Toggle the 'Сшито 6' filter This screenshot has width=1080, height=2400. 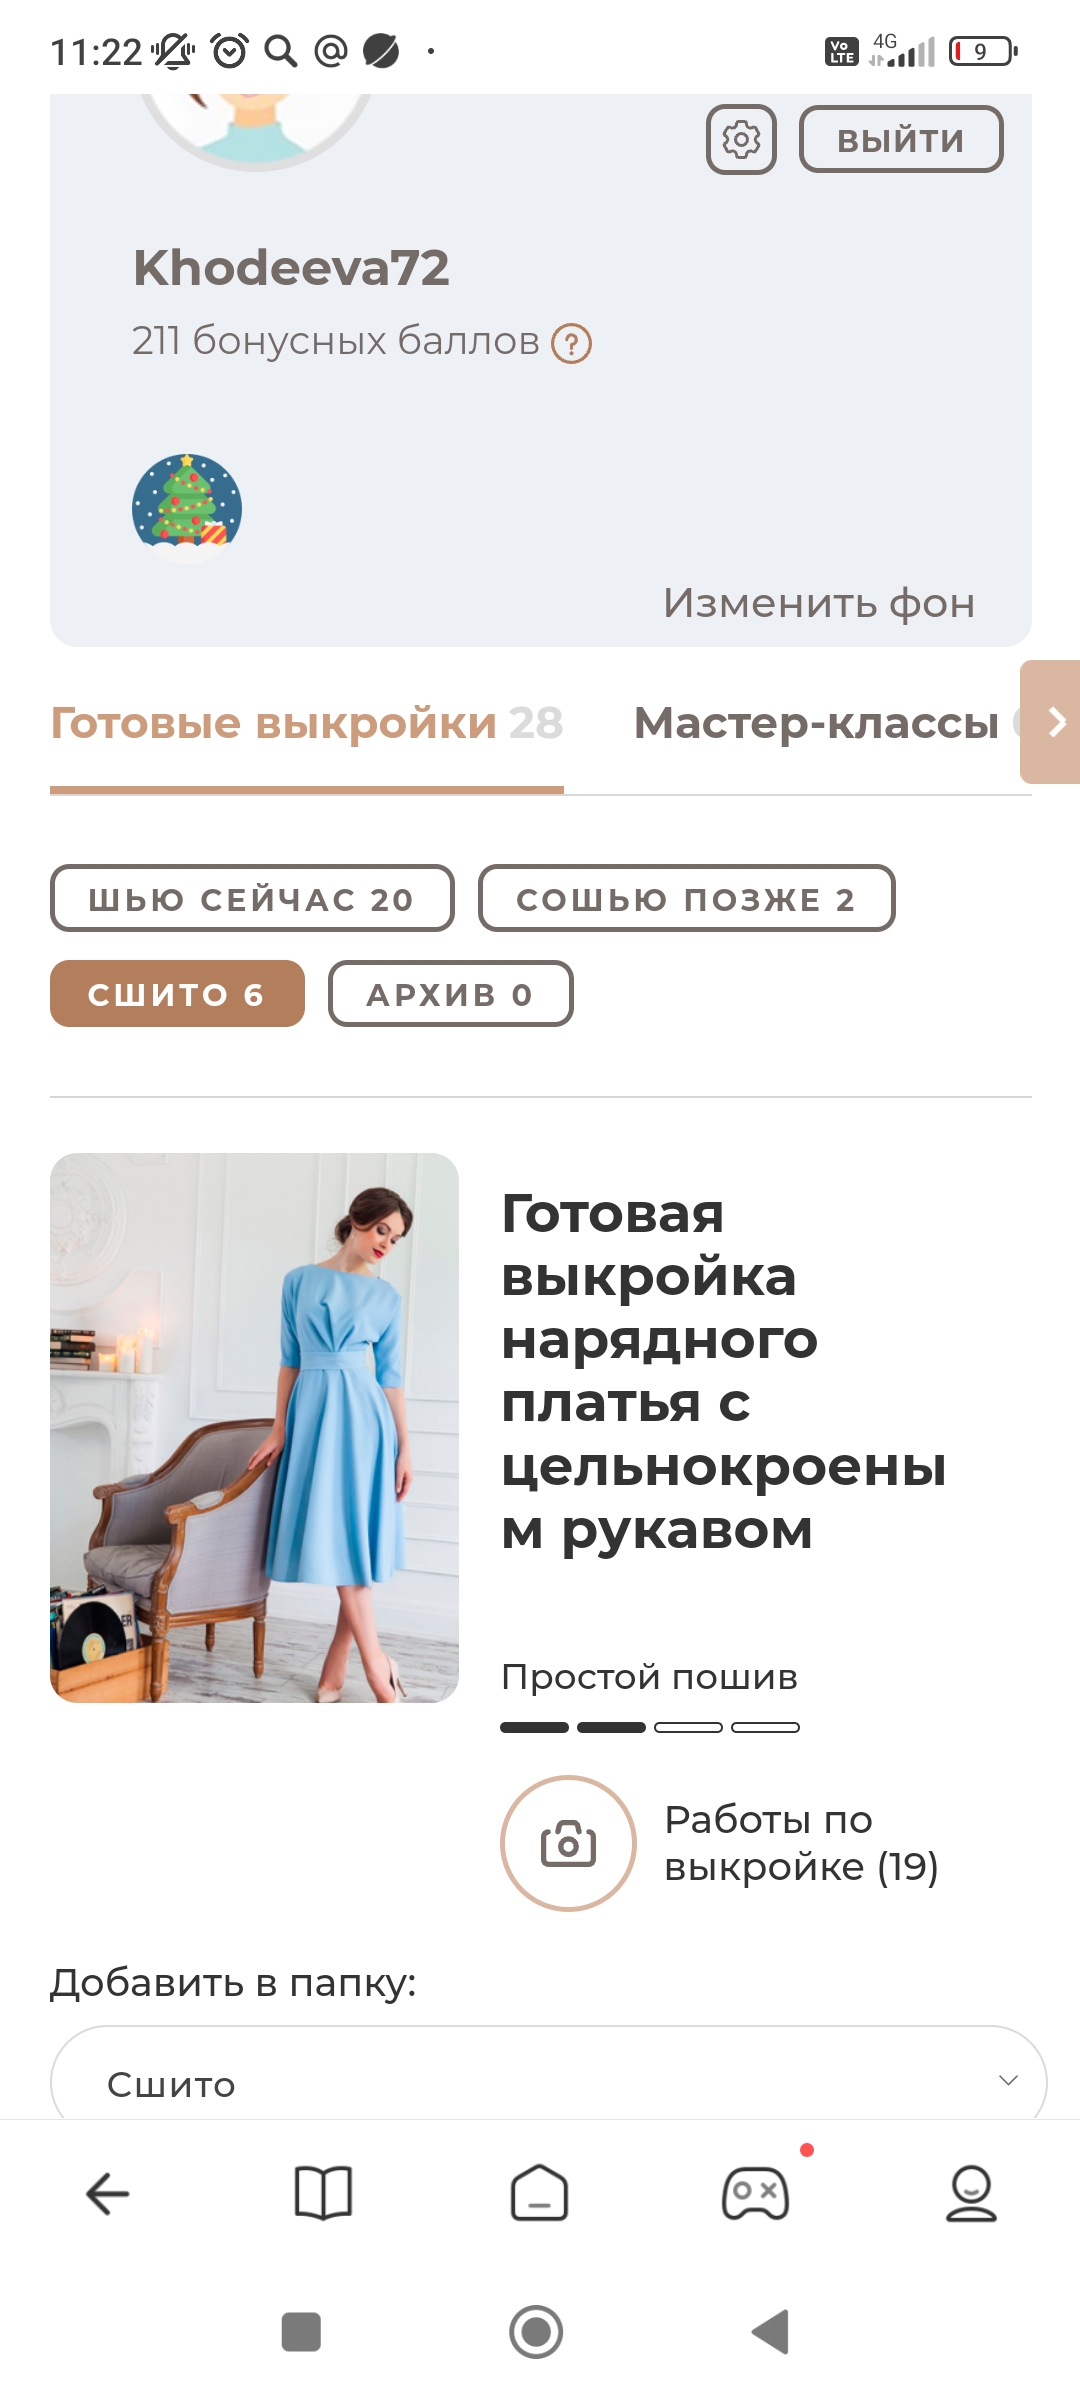tap(177, 994)
